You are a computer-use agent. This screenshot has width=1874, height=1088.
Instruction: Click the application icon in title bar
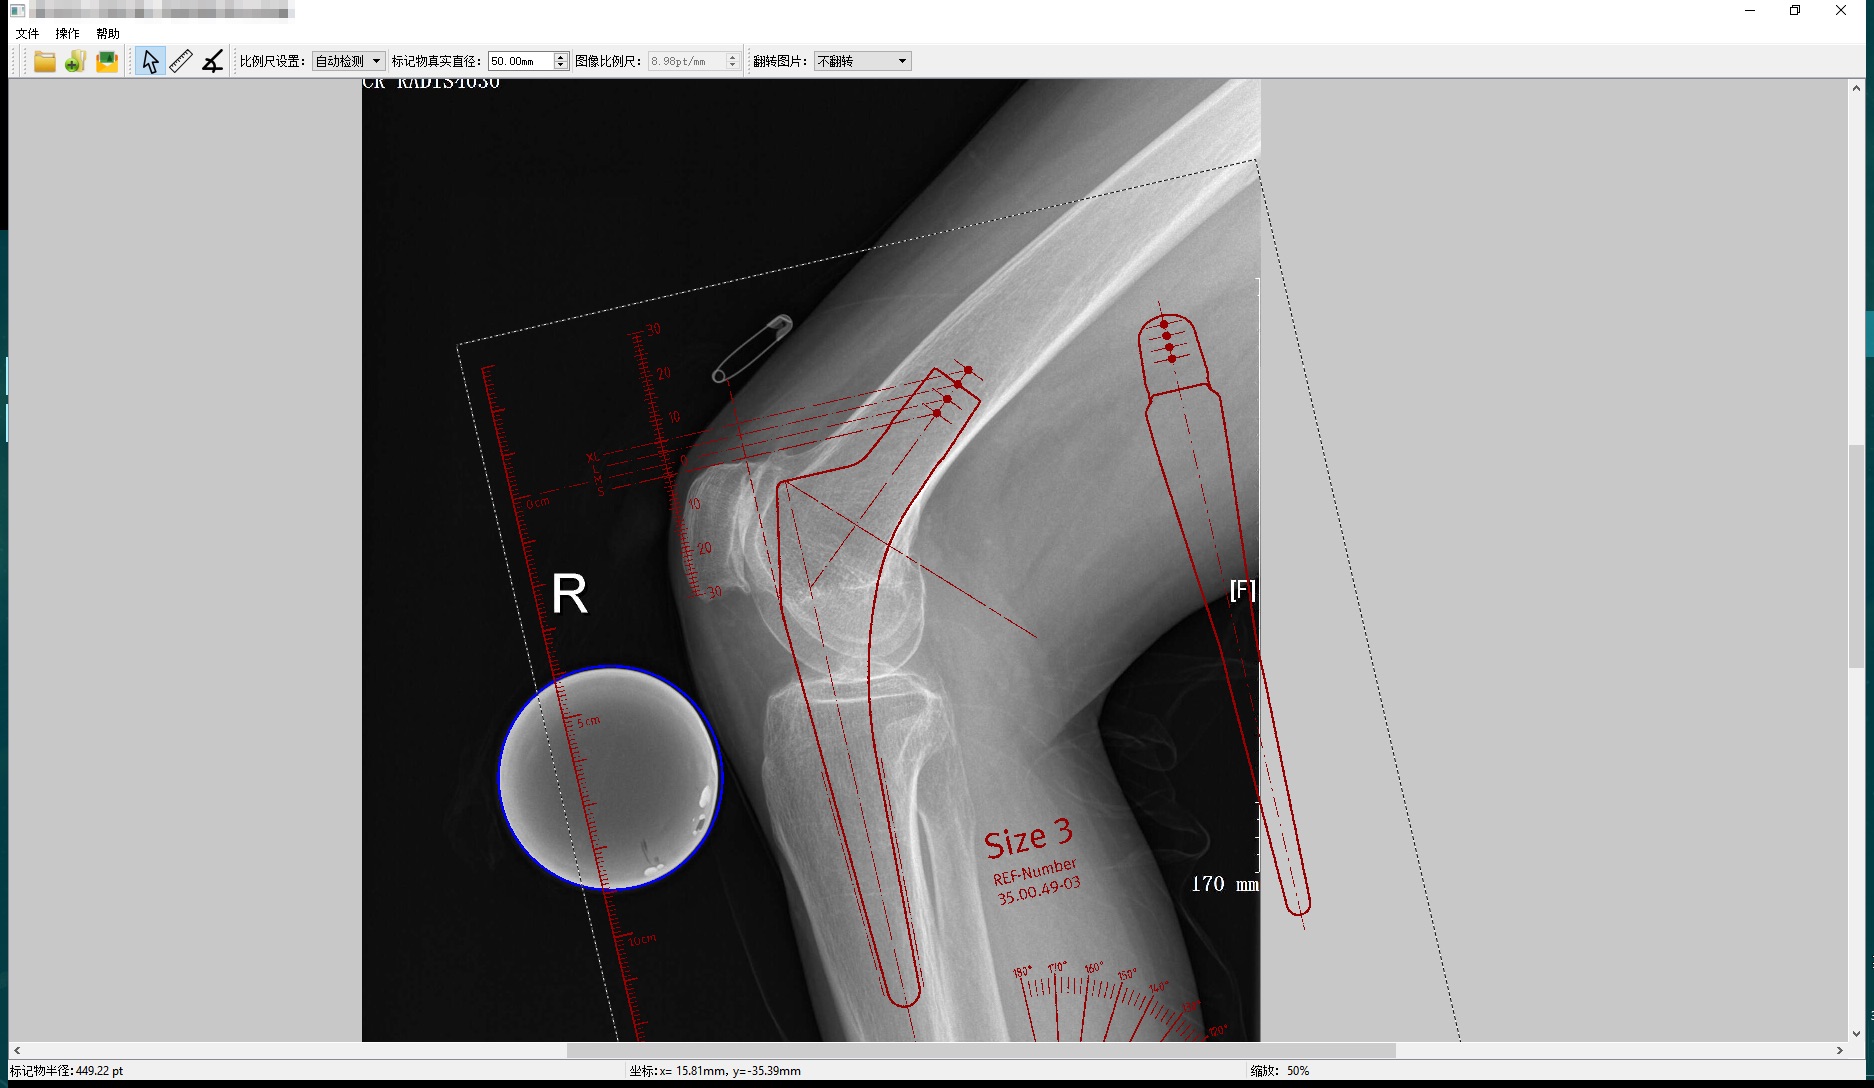coord(17,10)
